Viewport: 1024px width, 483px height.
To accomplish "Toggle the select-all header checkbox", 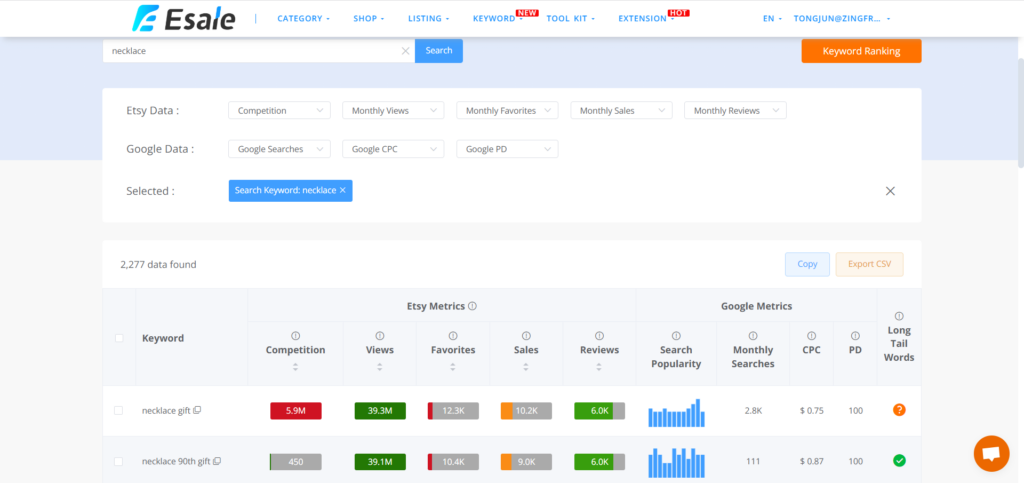I will tap(119, 338).
